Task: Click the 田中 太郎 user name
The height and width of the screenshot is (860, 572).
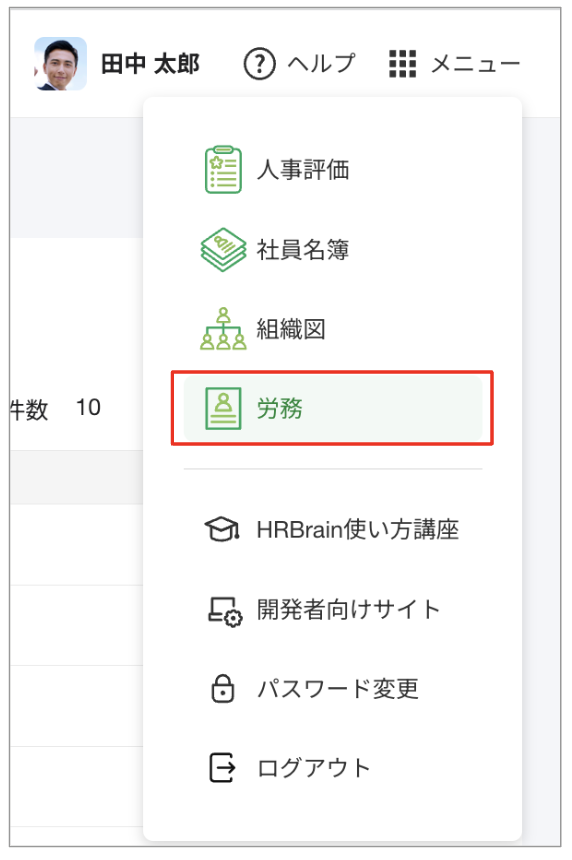Action: (x=150, y=64)
